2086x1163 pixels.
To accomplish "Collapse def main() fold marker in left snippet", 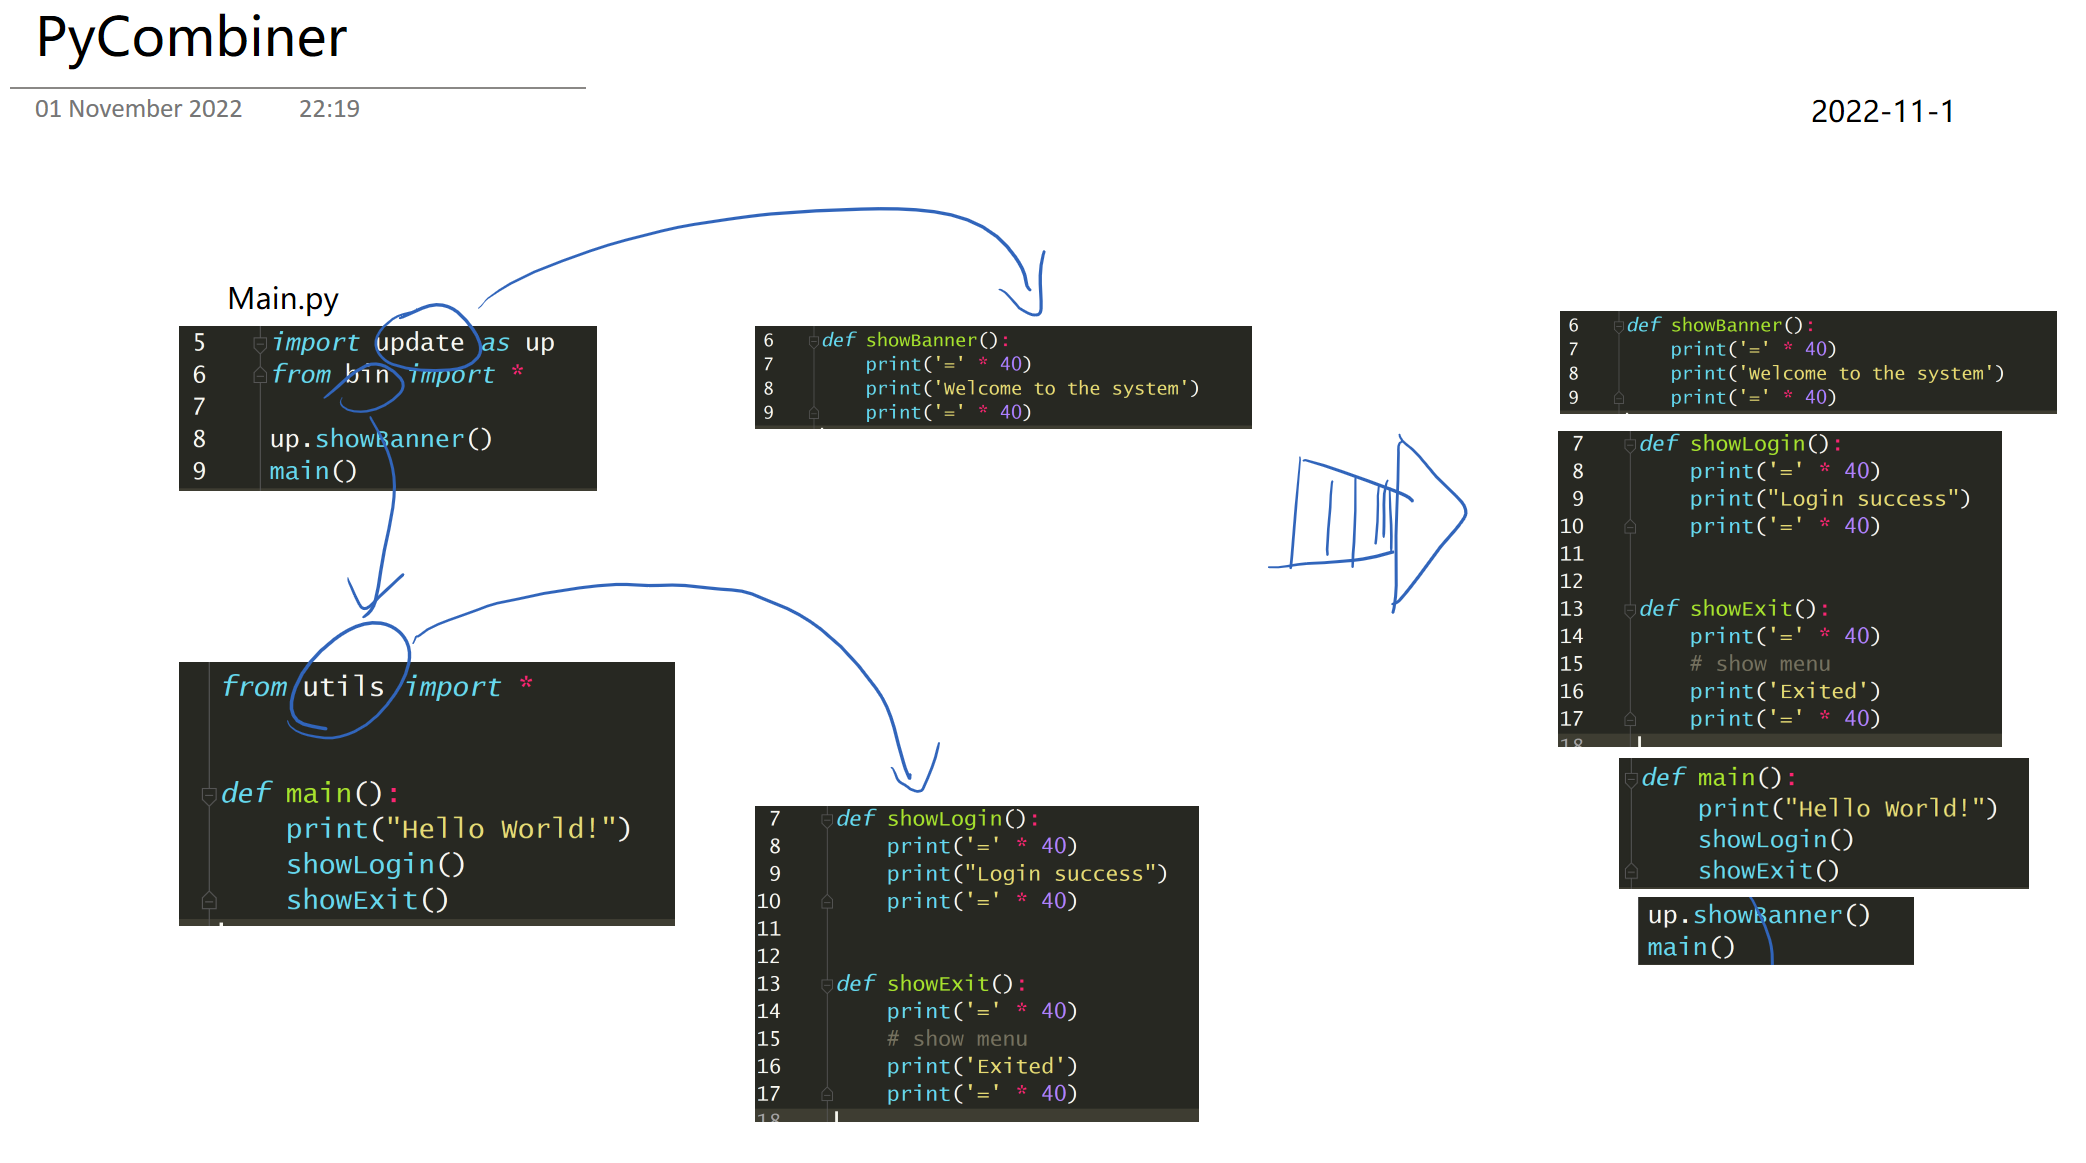I will tap(209, 795).
